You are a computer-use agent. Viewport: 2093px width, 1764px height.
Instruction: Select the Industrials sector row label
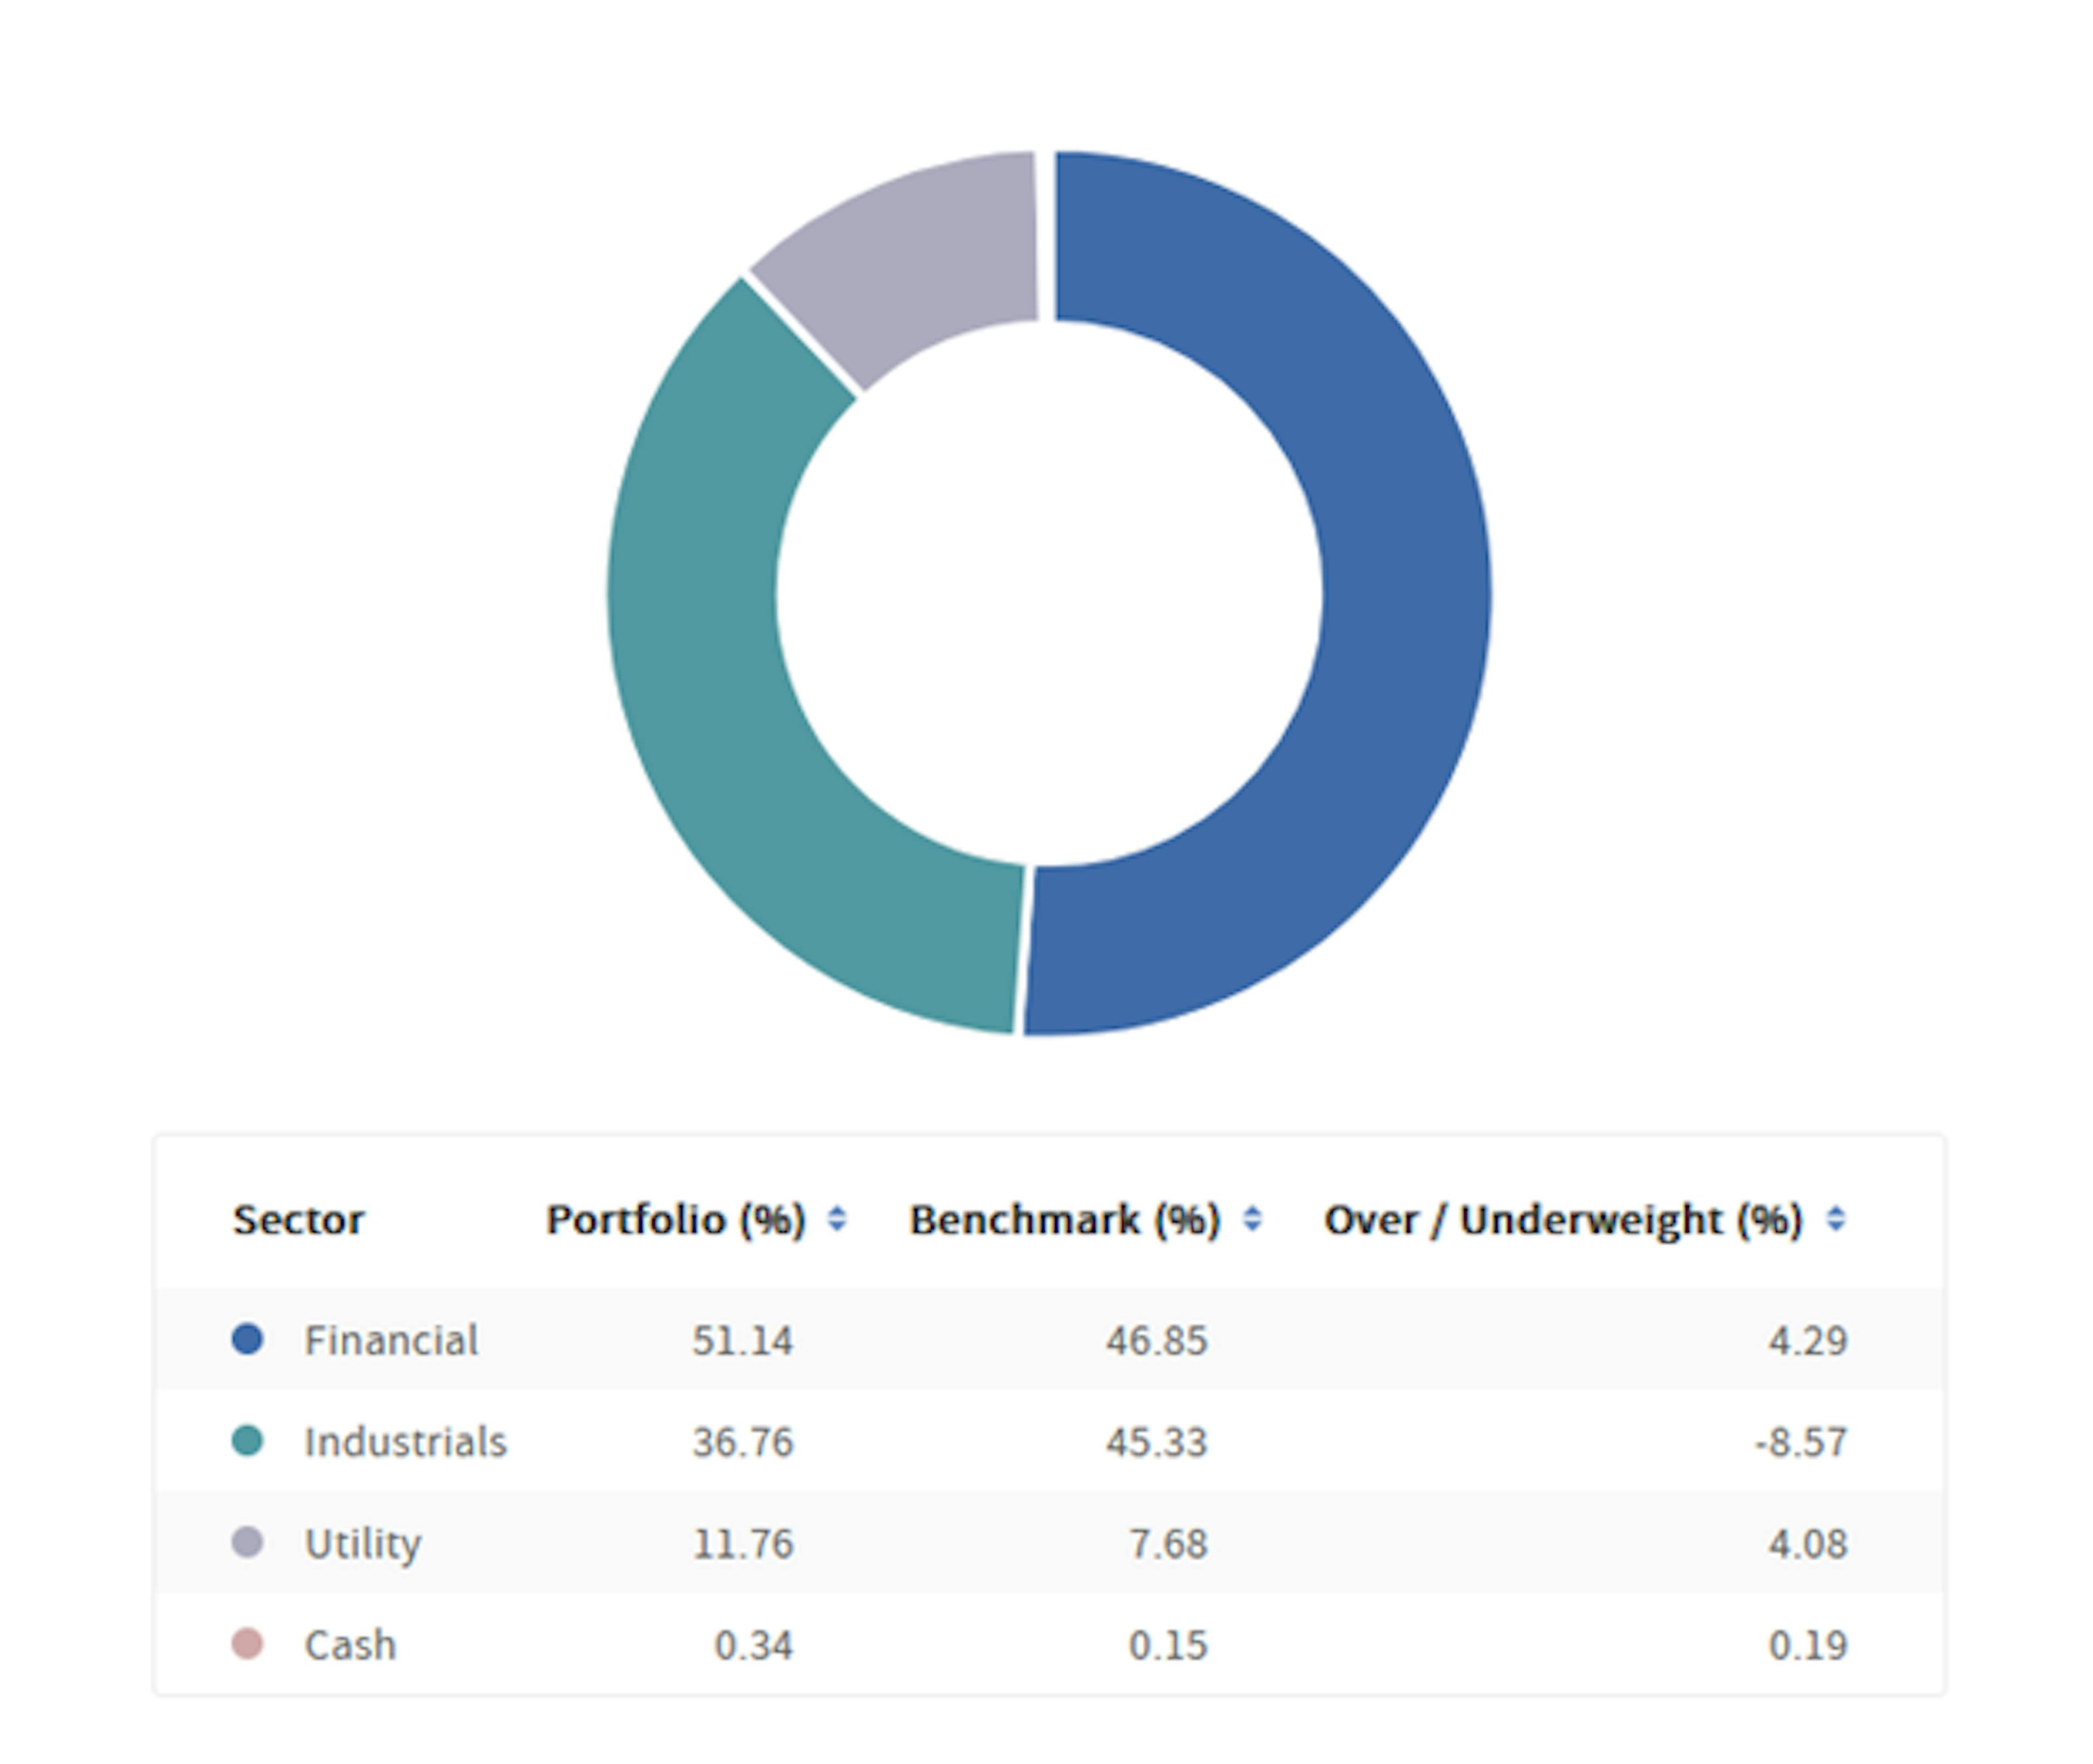405,1442
